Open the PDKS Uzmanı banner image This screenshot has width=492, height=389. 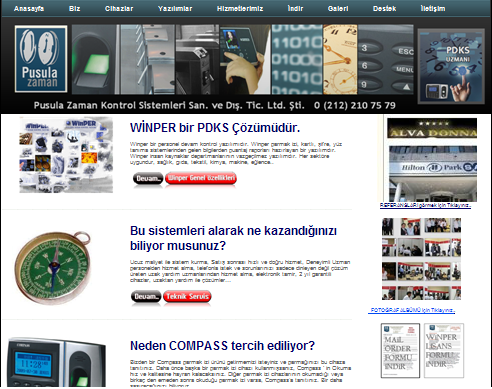pos(451,66)
